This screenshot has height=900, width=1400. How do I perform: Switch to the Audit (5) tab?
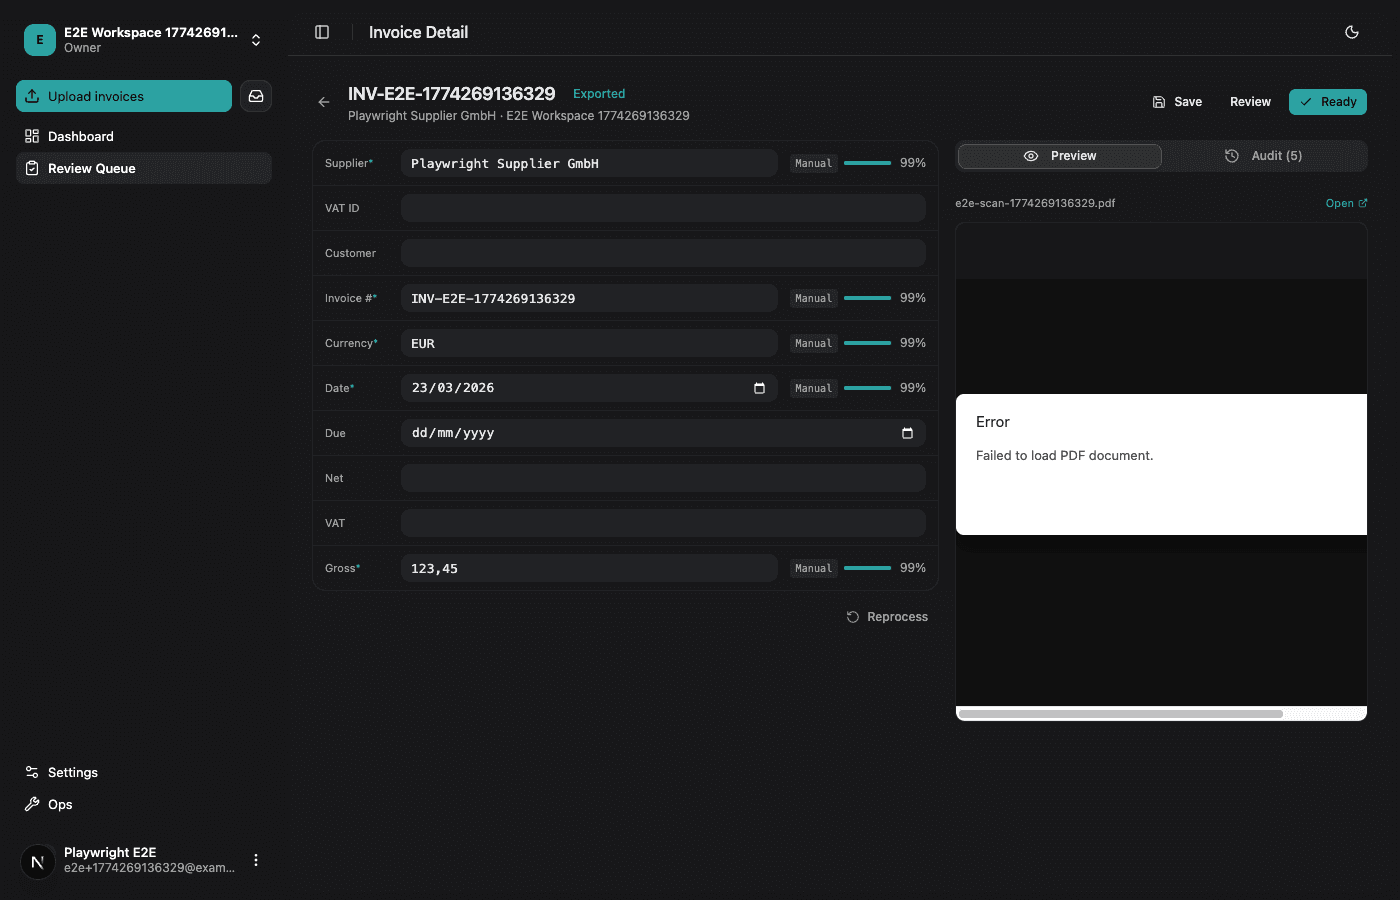click(x=1264, y=156)
